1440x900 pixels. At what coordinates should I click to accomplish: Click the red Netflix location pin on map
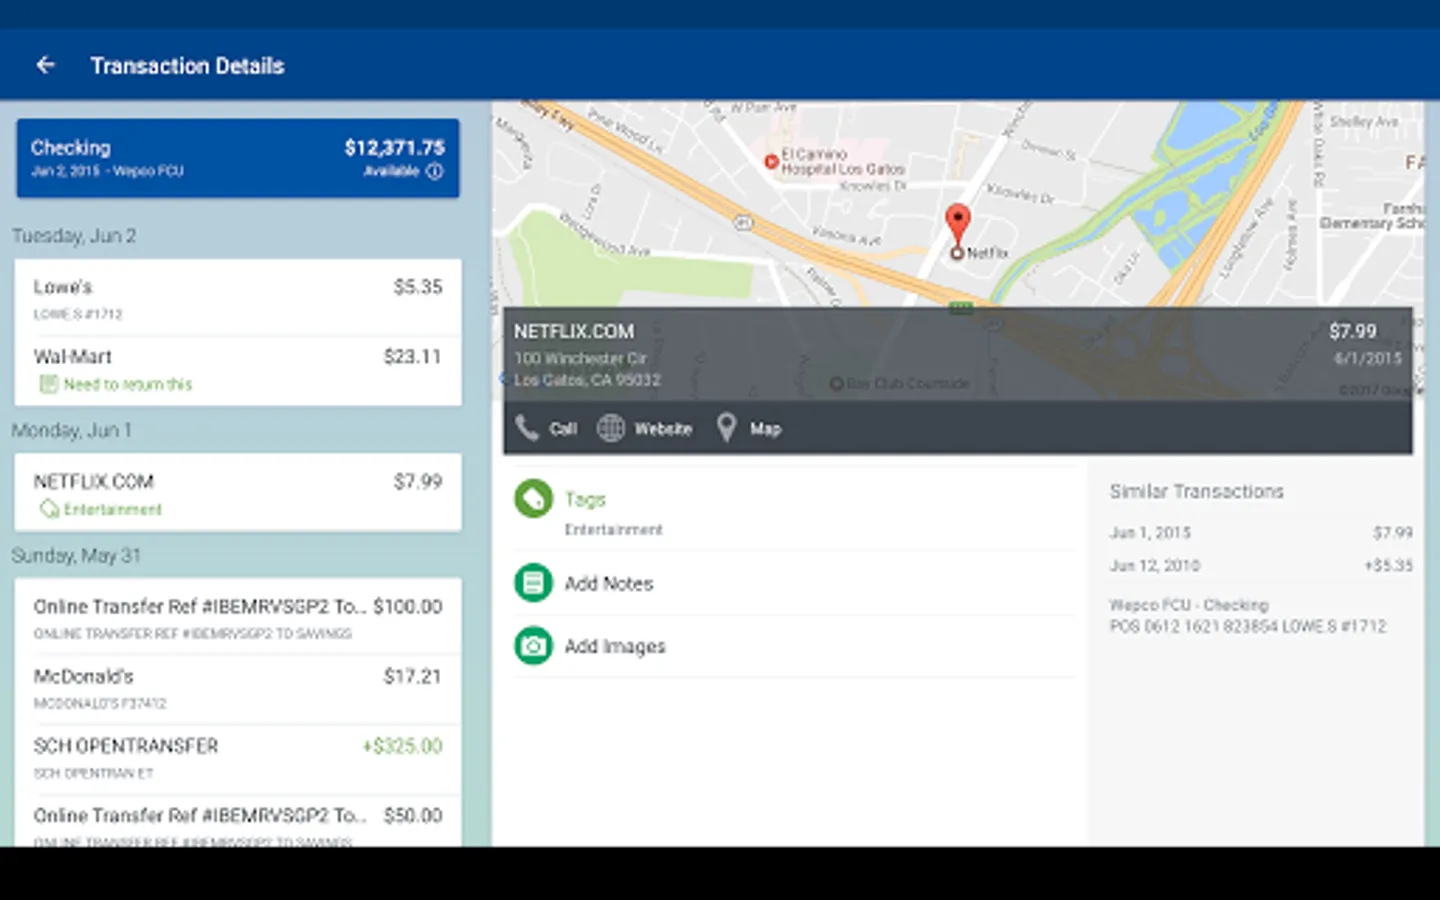point(958,224)
